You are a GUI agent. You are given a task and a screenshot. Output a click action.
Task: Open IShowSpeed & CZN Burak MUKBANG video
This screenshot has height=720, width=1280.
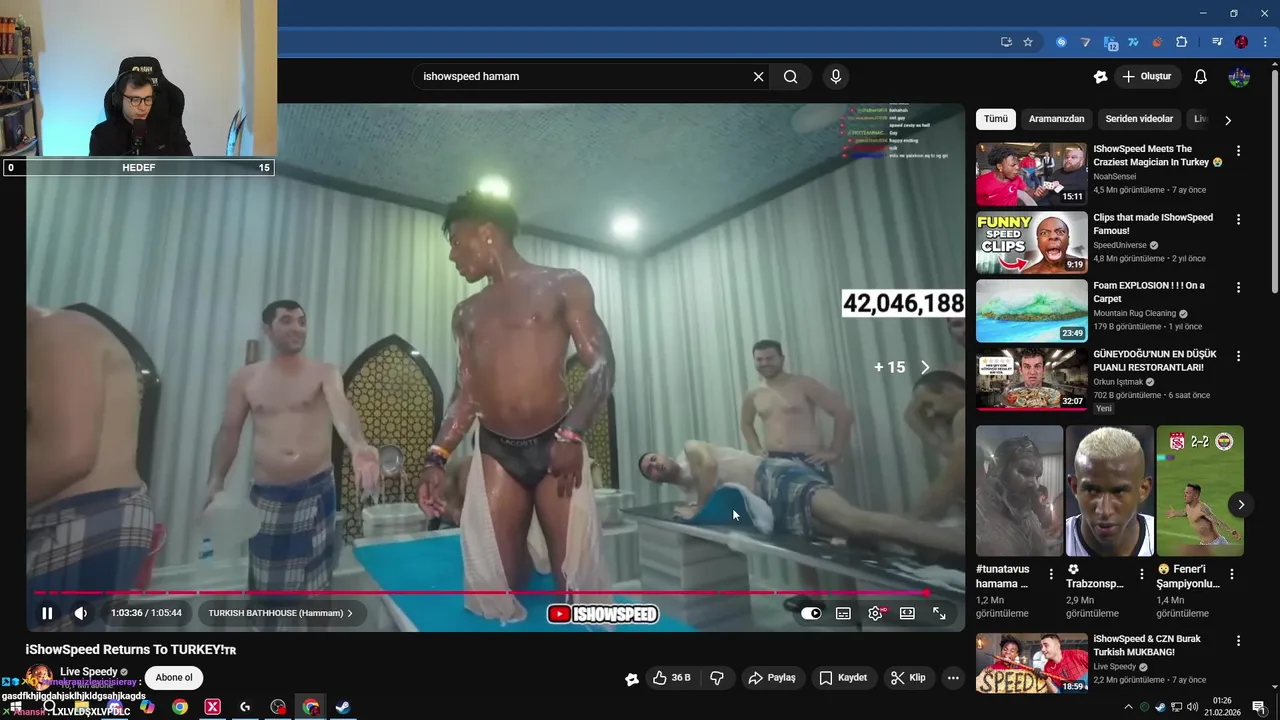pos(1031,663)
